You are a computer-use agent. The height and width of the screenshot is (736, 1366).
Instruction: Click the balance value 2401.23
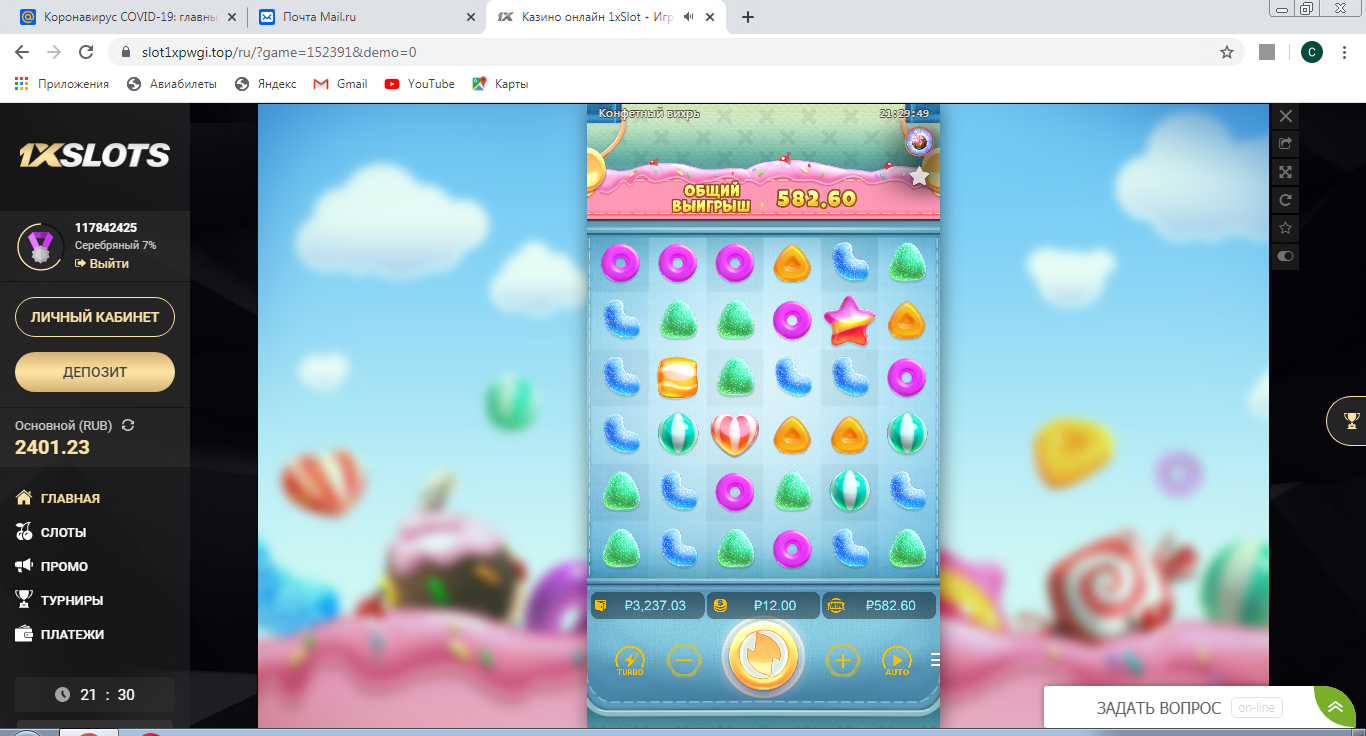click(x=52, y=447)
